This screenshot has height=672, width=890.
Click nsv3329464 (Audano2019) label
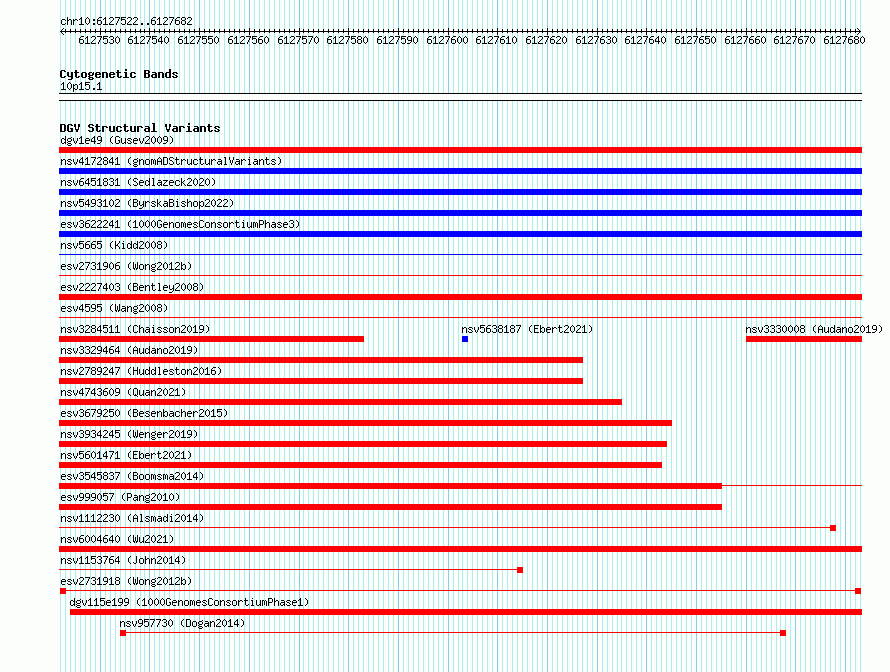click(x=129, y=350)
